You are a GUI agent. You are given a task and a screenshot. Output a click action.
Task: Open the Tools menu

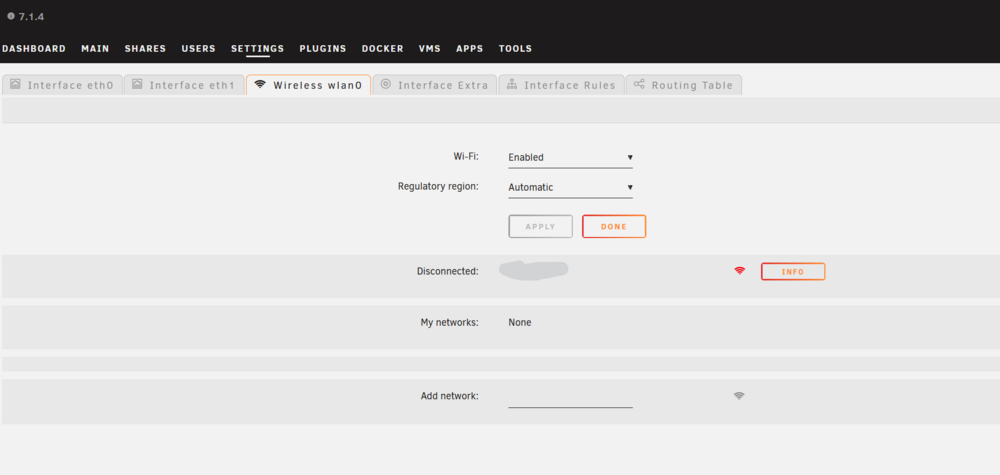[515, 48]
